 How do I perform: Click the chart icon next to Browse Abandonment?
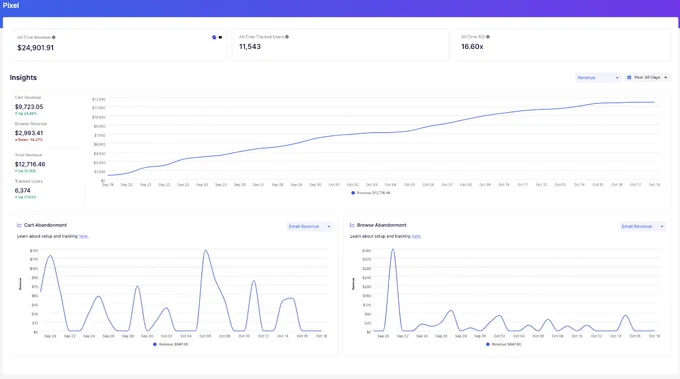352,225
